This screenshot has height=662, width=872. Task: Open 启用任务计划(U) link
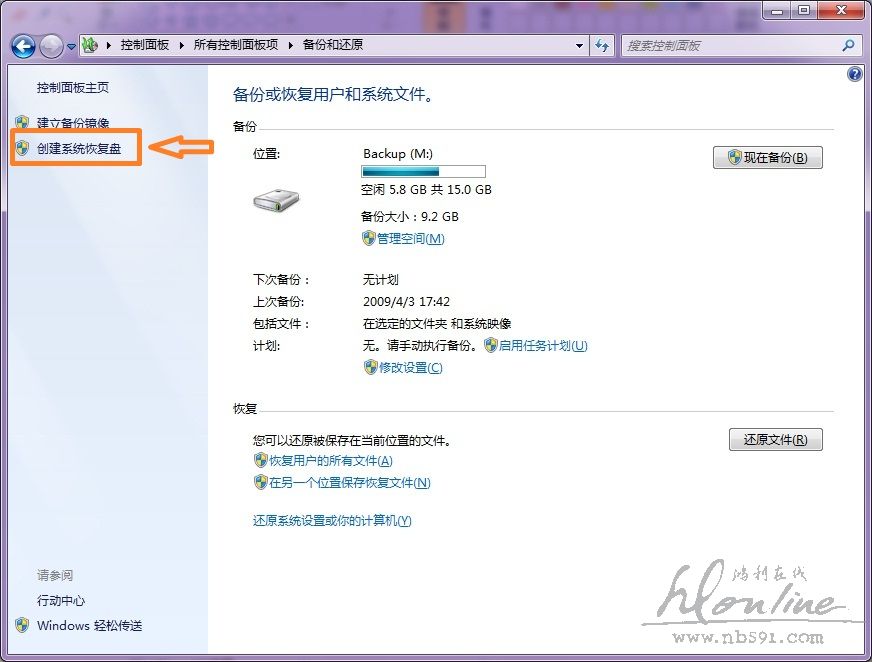click(x=543, y=345)
